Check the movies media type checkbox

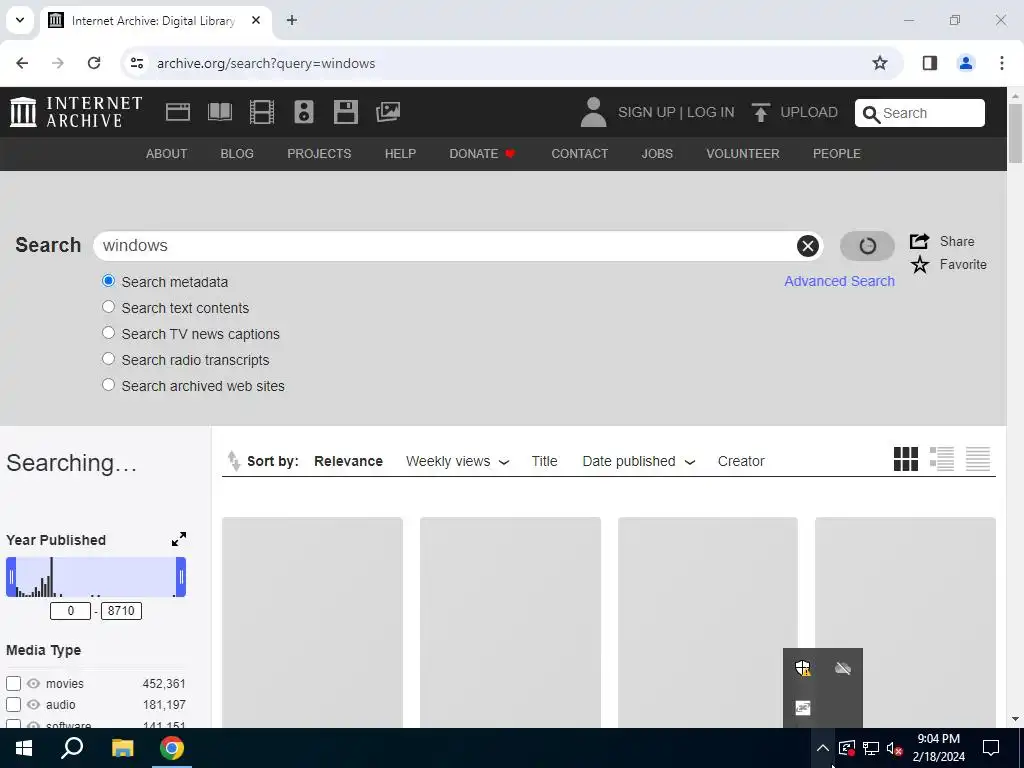pos(13,683)
